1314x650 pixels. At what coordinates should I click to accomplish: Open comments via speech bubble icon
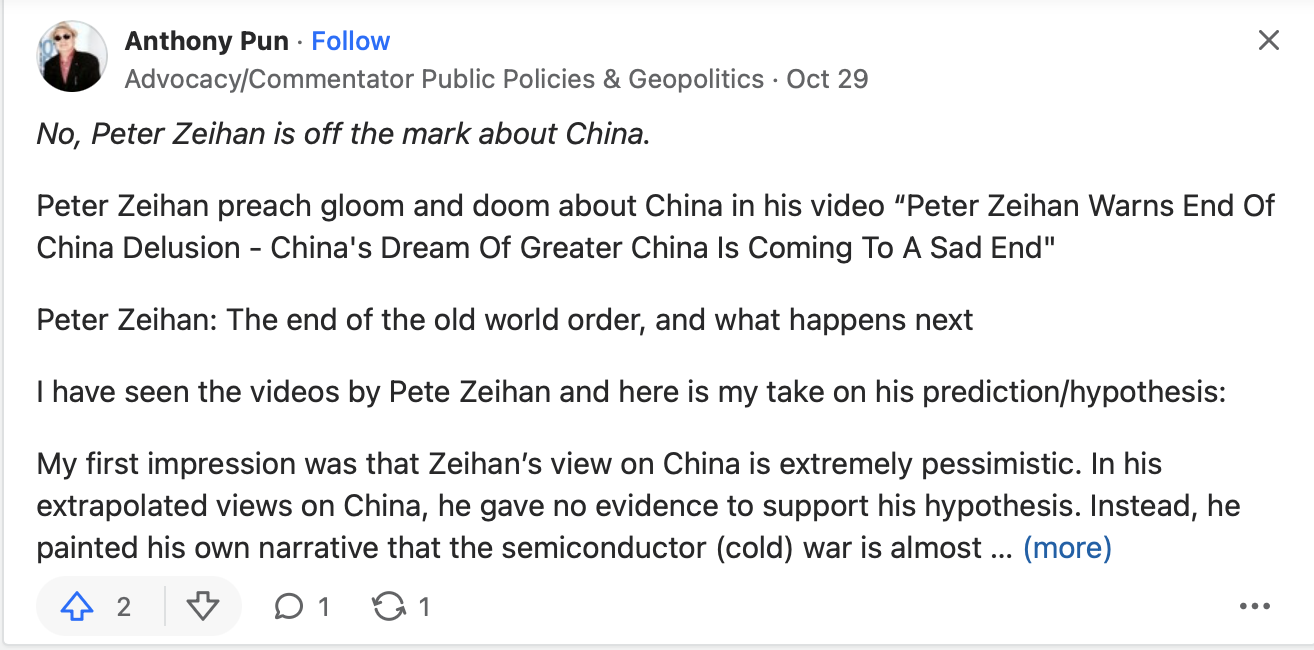(x=289, y=606)
